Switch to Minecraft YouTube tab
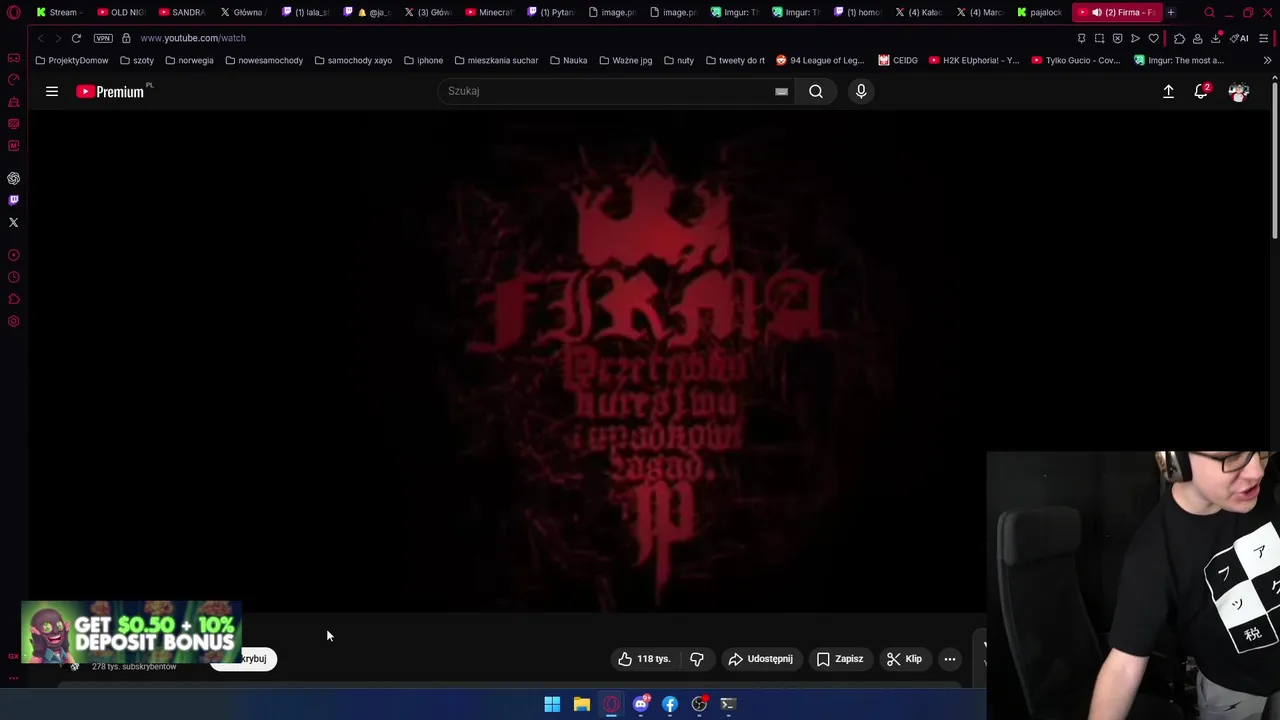Screen dimensions: 1280x720 click(489, 12)
